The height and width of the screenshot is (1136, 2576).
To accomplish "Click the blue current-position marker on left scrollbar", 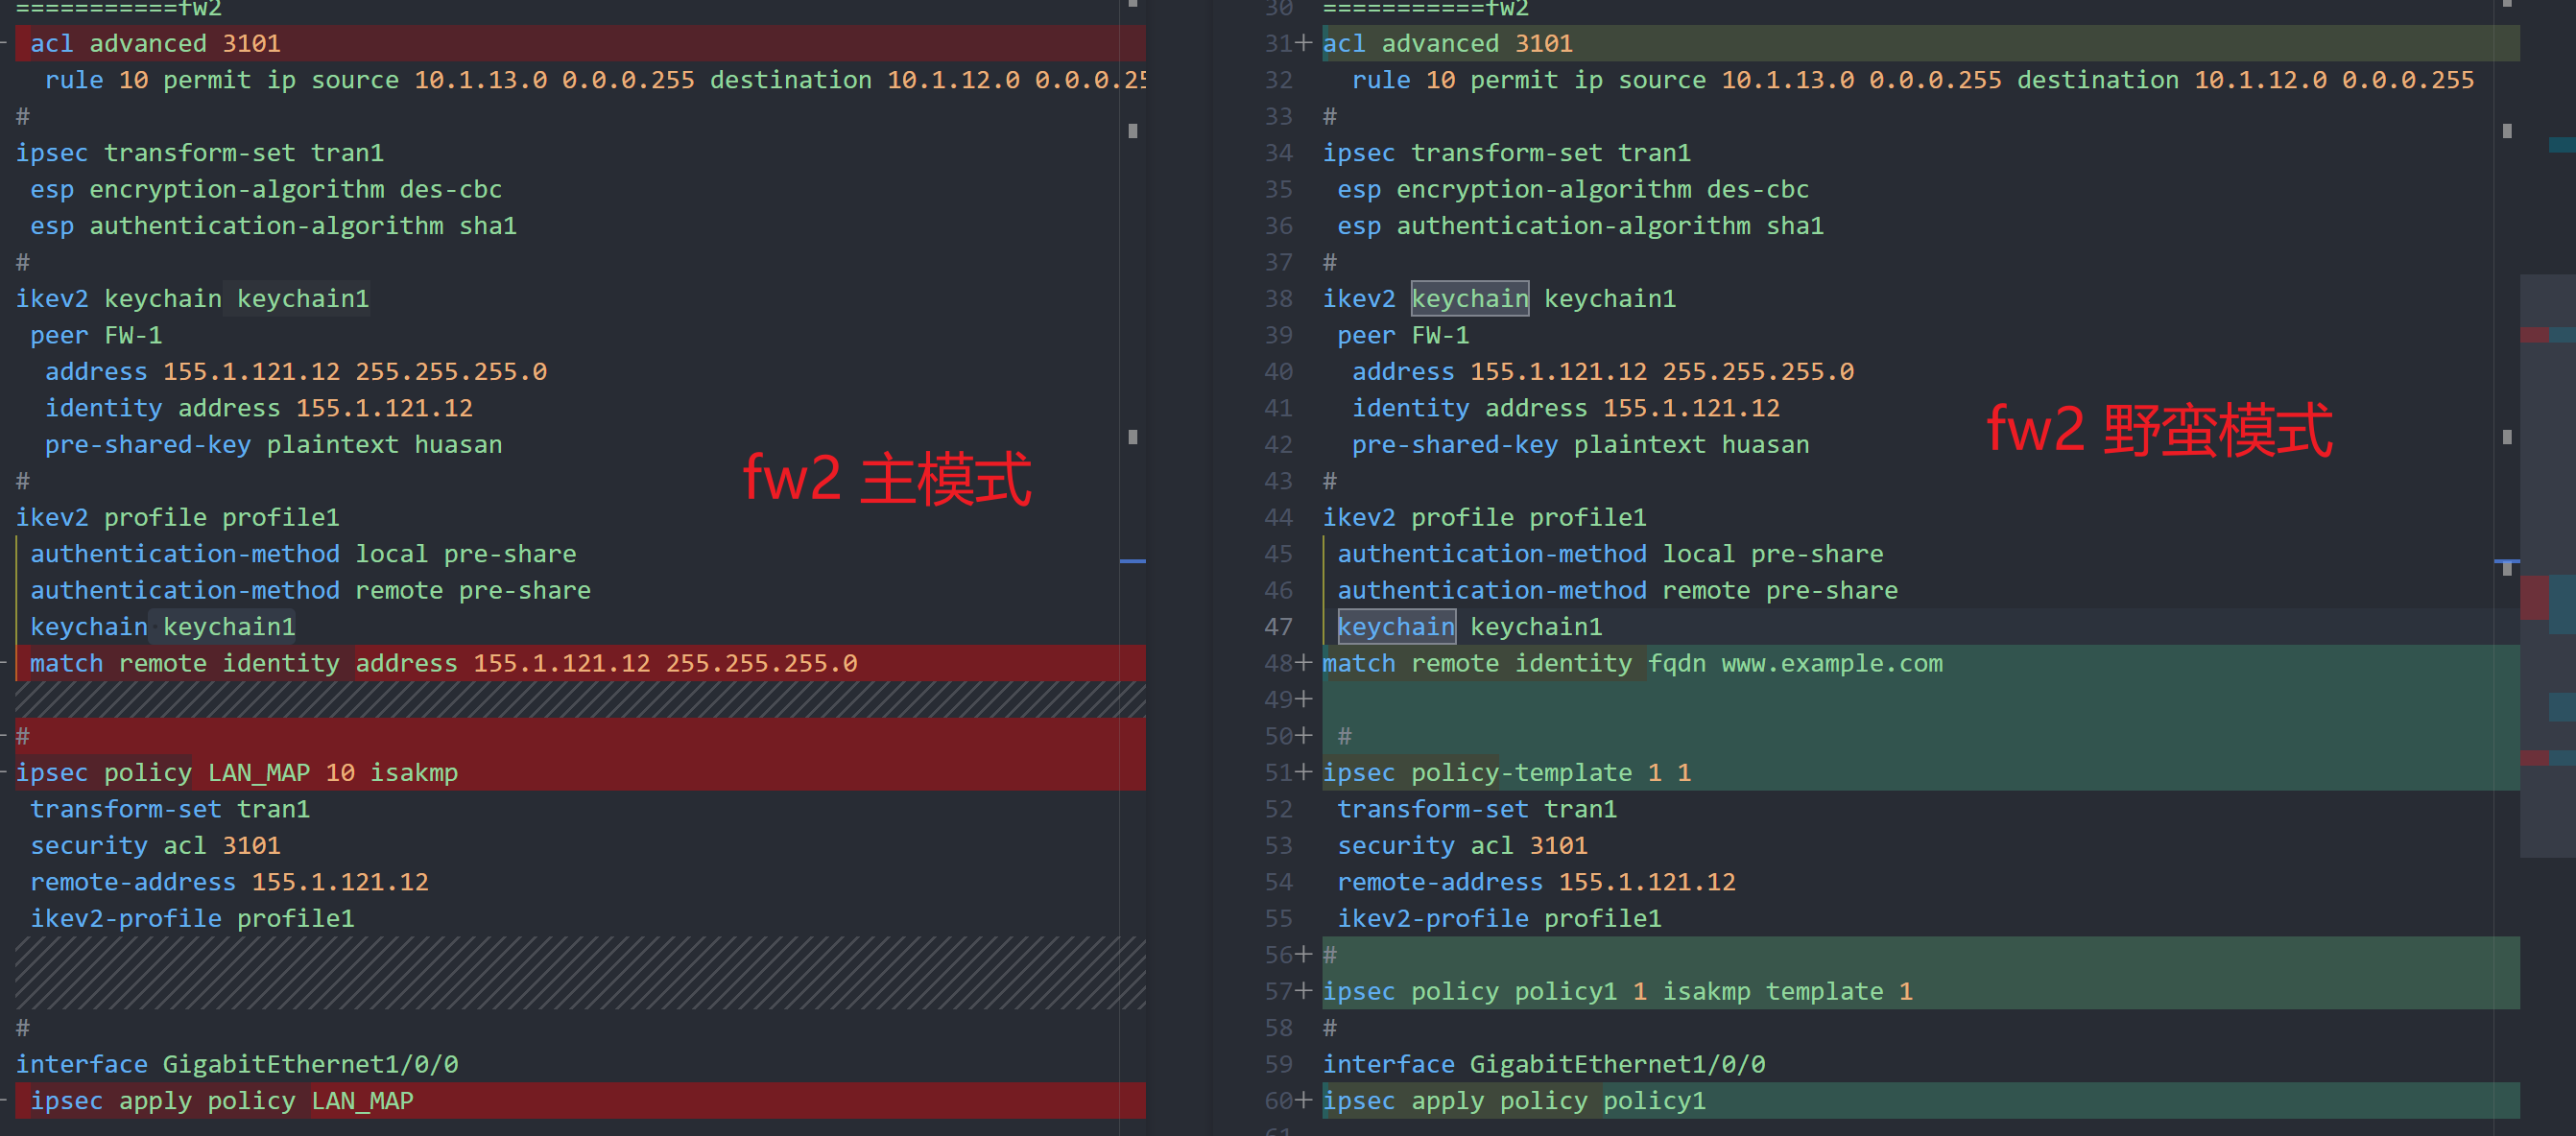I will click(x=1132, y=561).
